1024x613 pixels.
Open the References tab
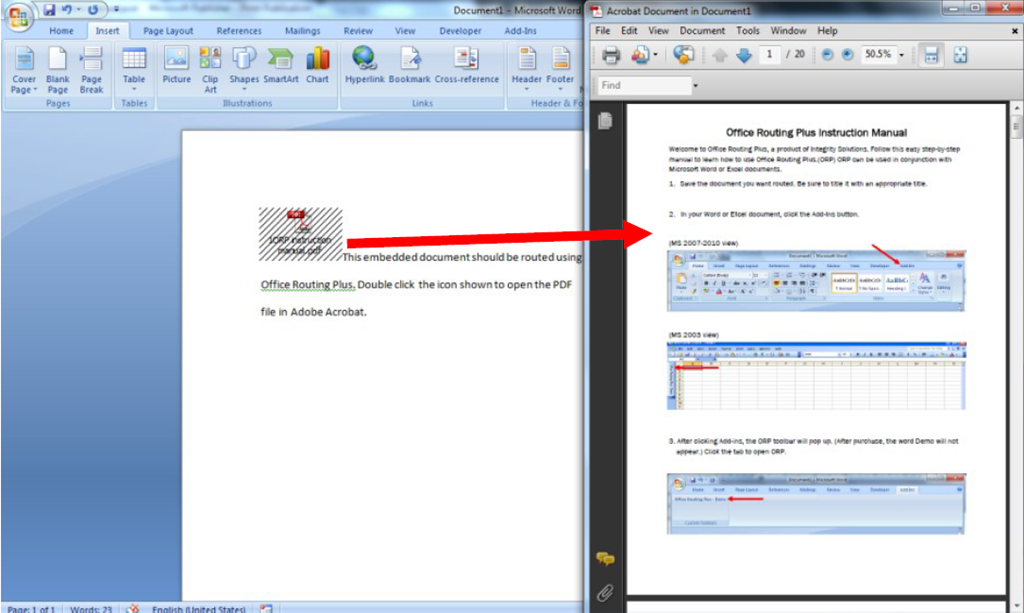click(239, 31)
